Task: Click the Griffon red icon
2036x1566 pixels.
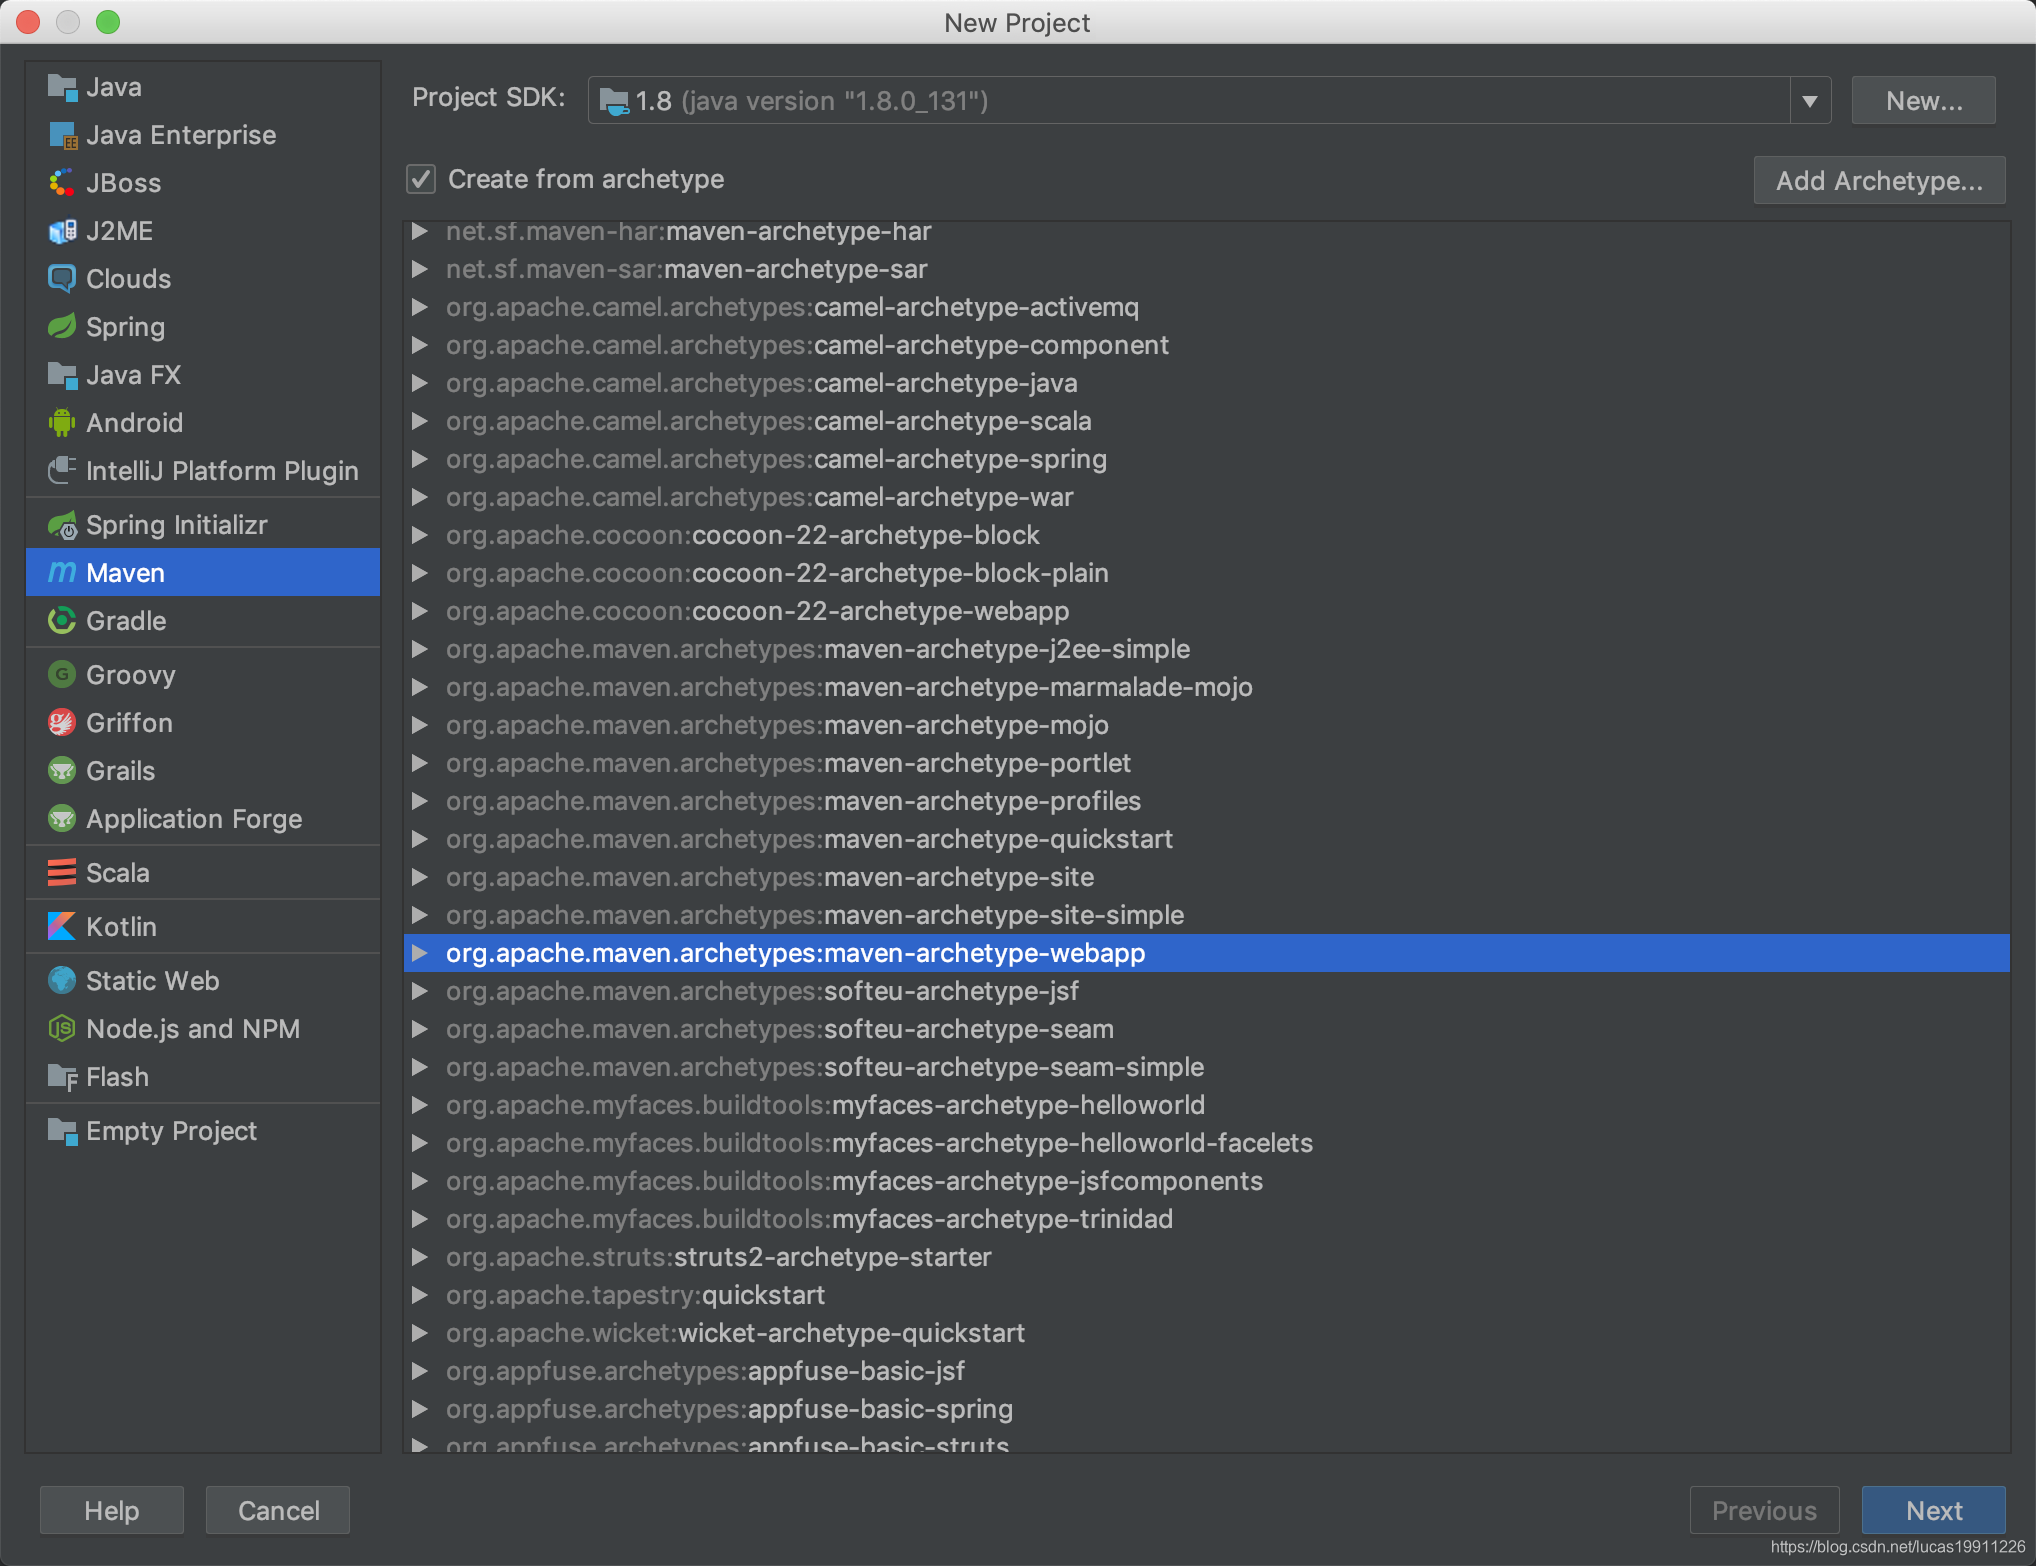Action: (62, 723)
